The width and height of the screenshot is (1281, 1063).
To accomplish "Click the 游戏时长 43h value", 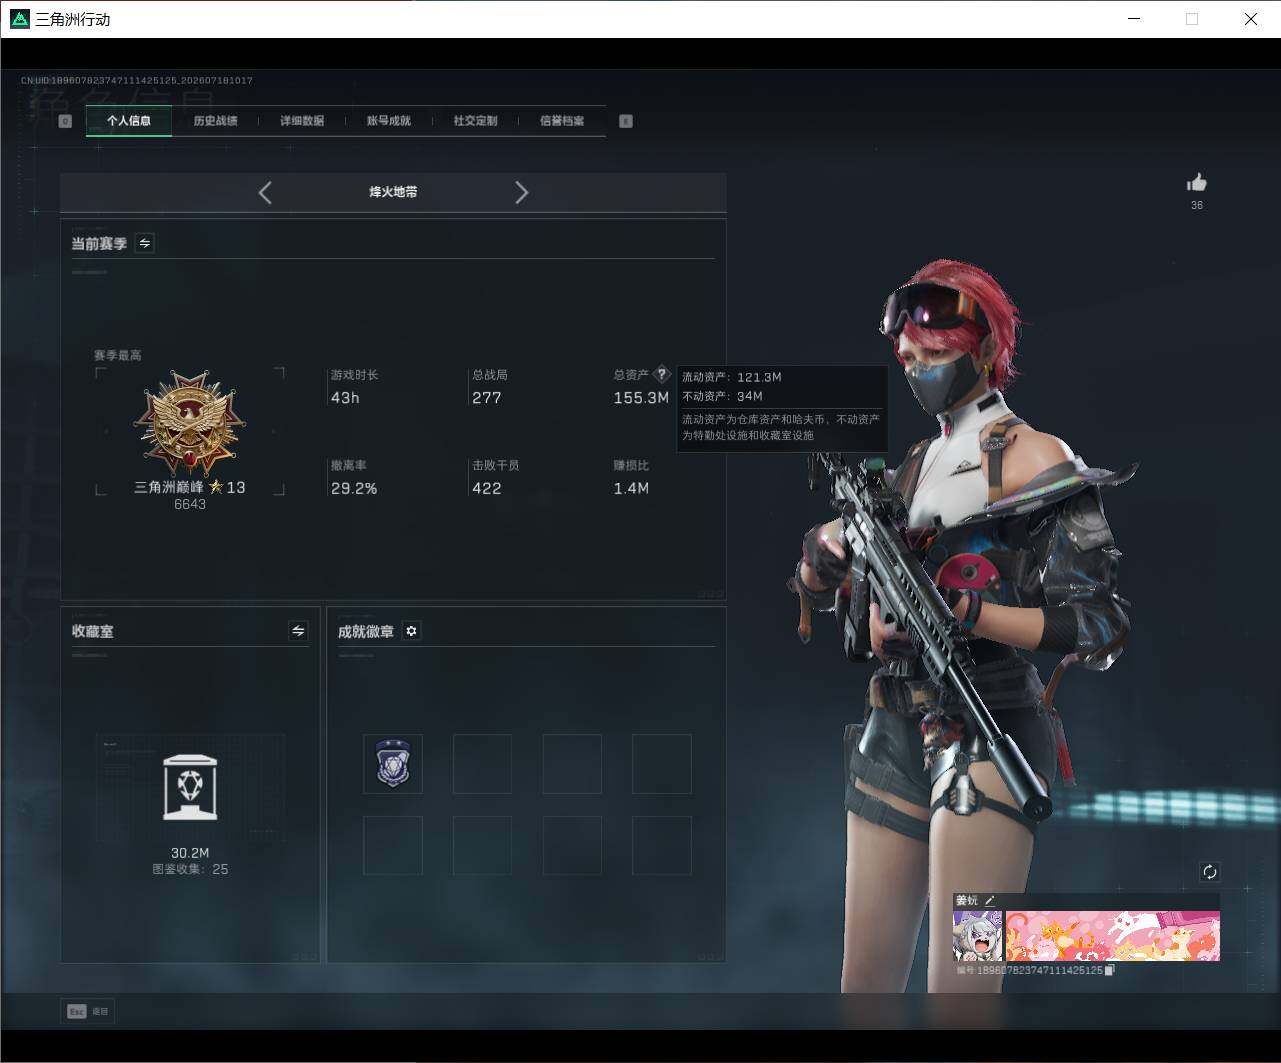I will (x=345, y=398).
